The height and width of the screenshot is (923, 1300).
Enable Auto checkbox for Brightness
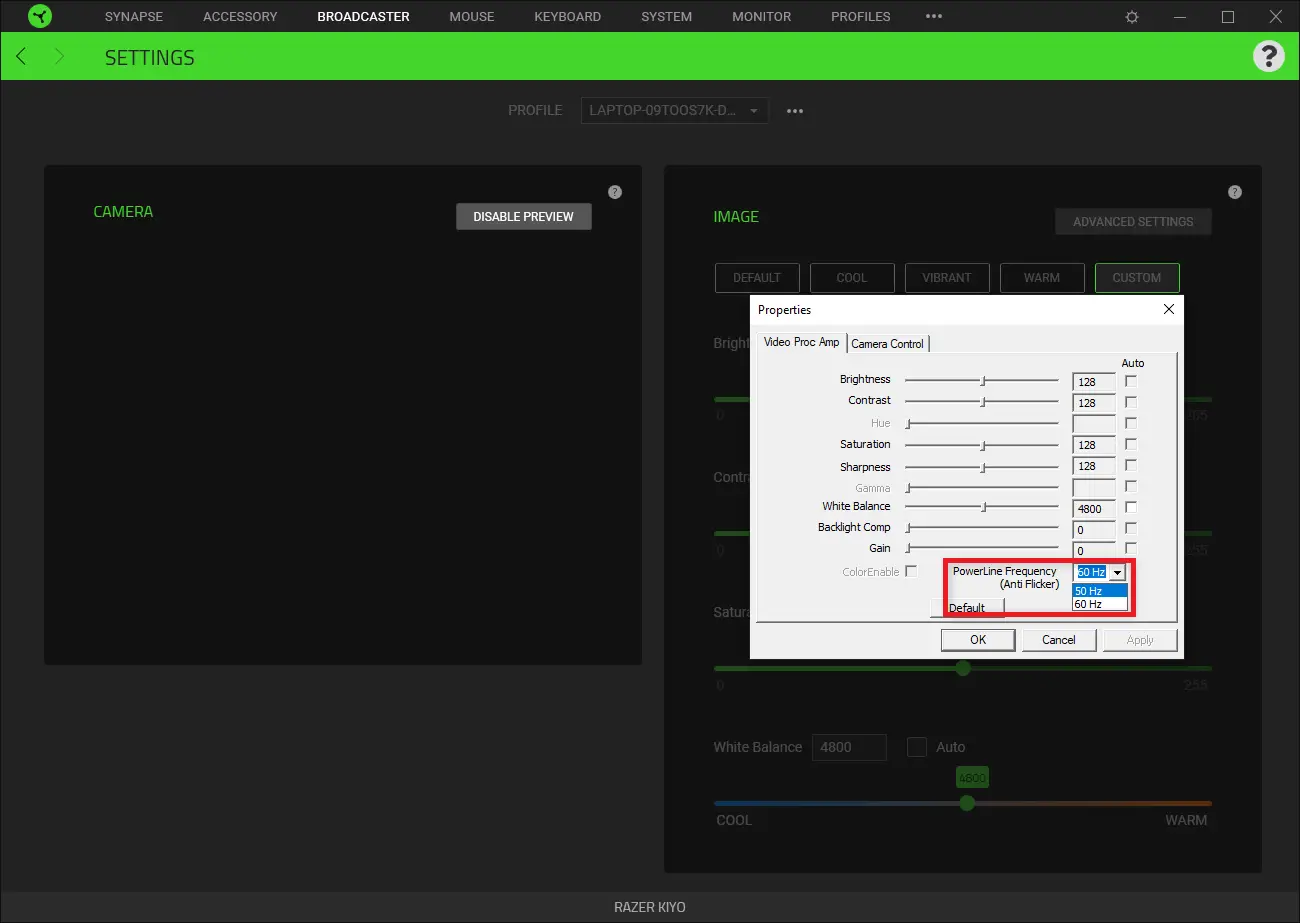(1131, 381)
